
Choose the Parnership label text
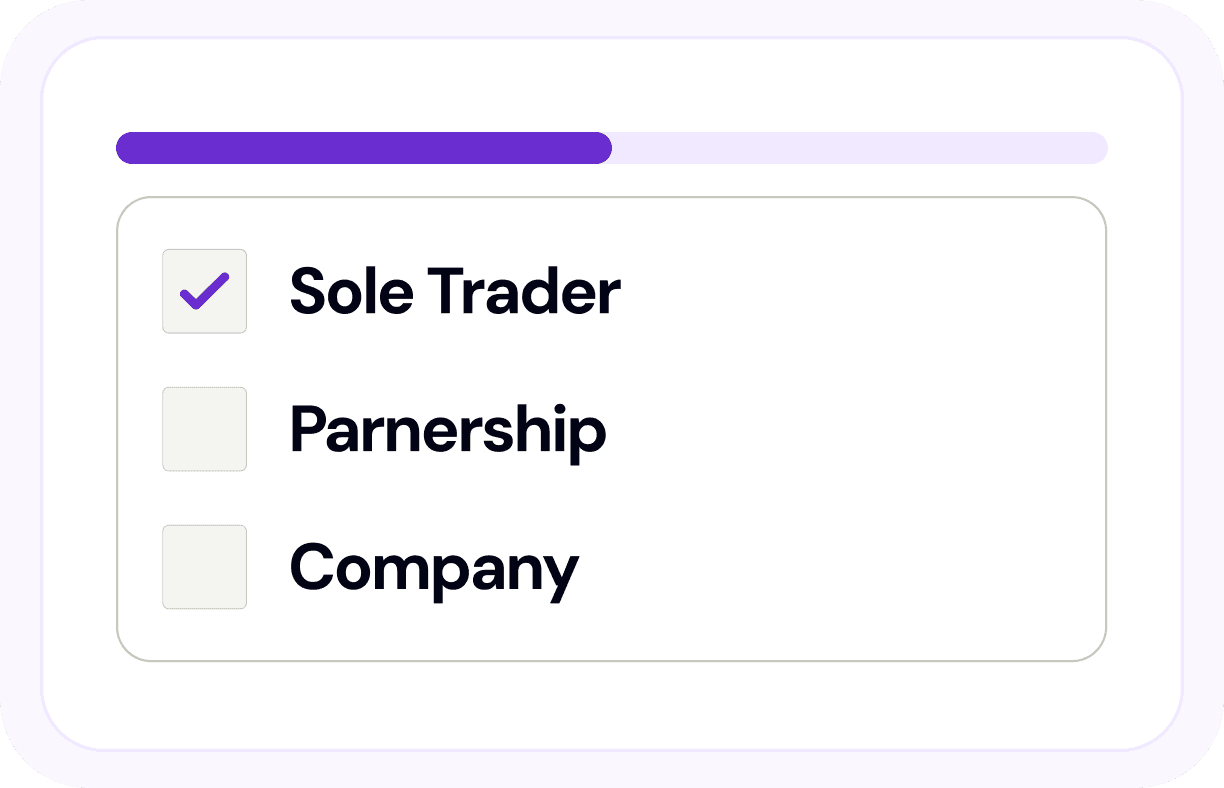point(448,430)
